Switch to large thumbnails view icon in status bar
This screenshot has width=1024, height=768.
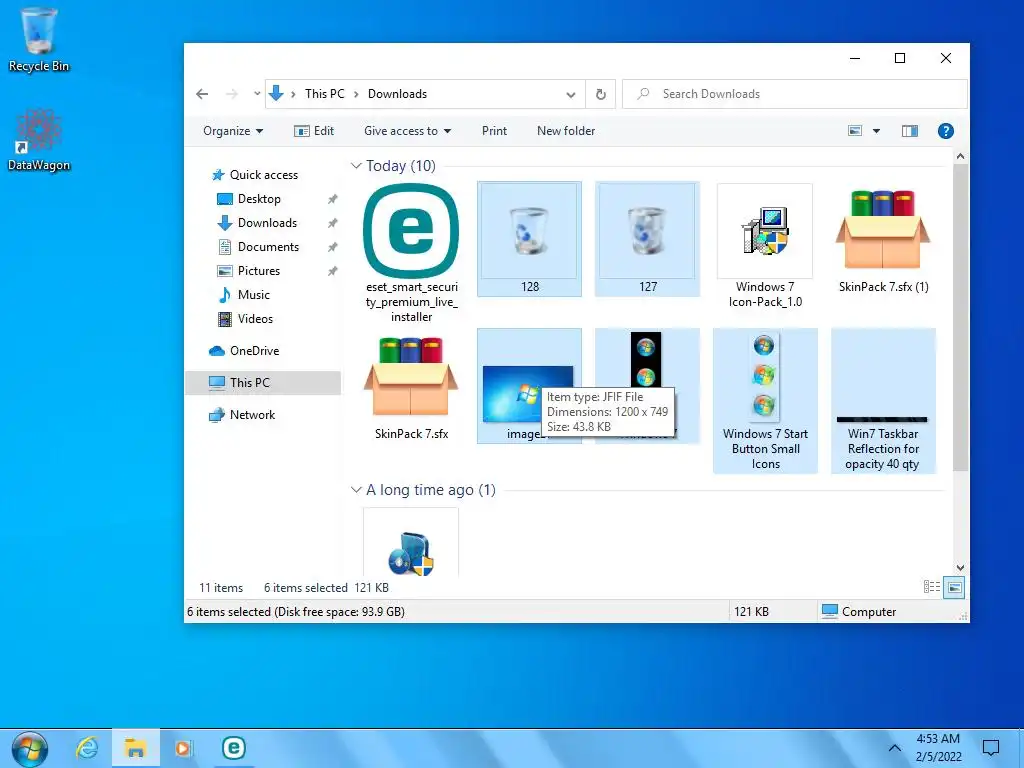[x=954, y=587]
